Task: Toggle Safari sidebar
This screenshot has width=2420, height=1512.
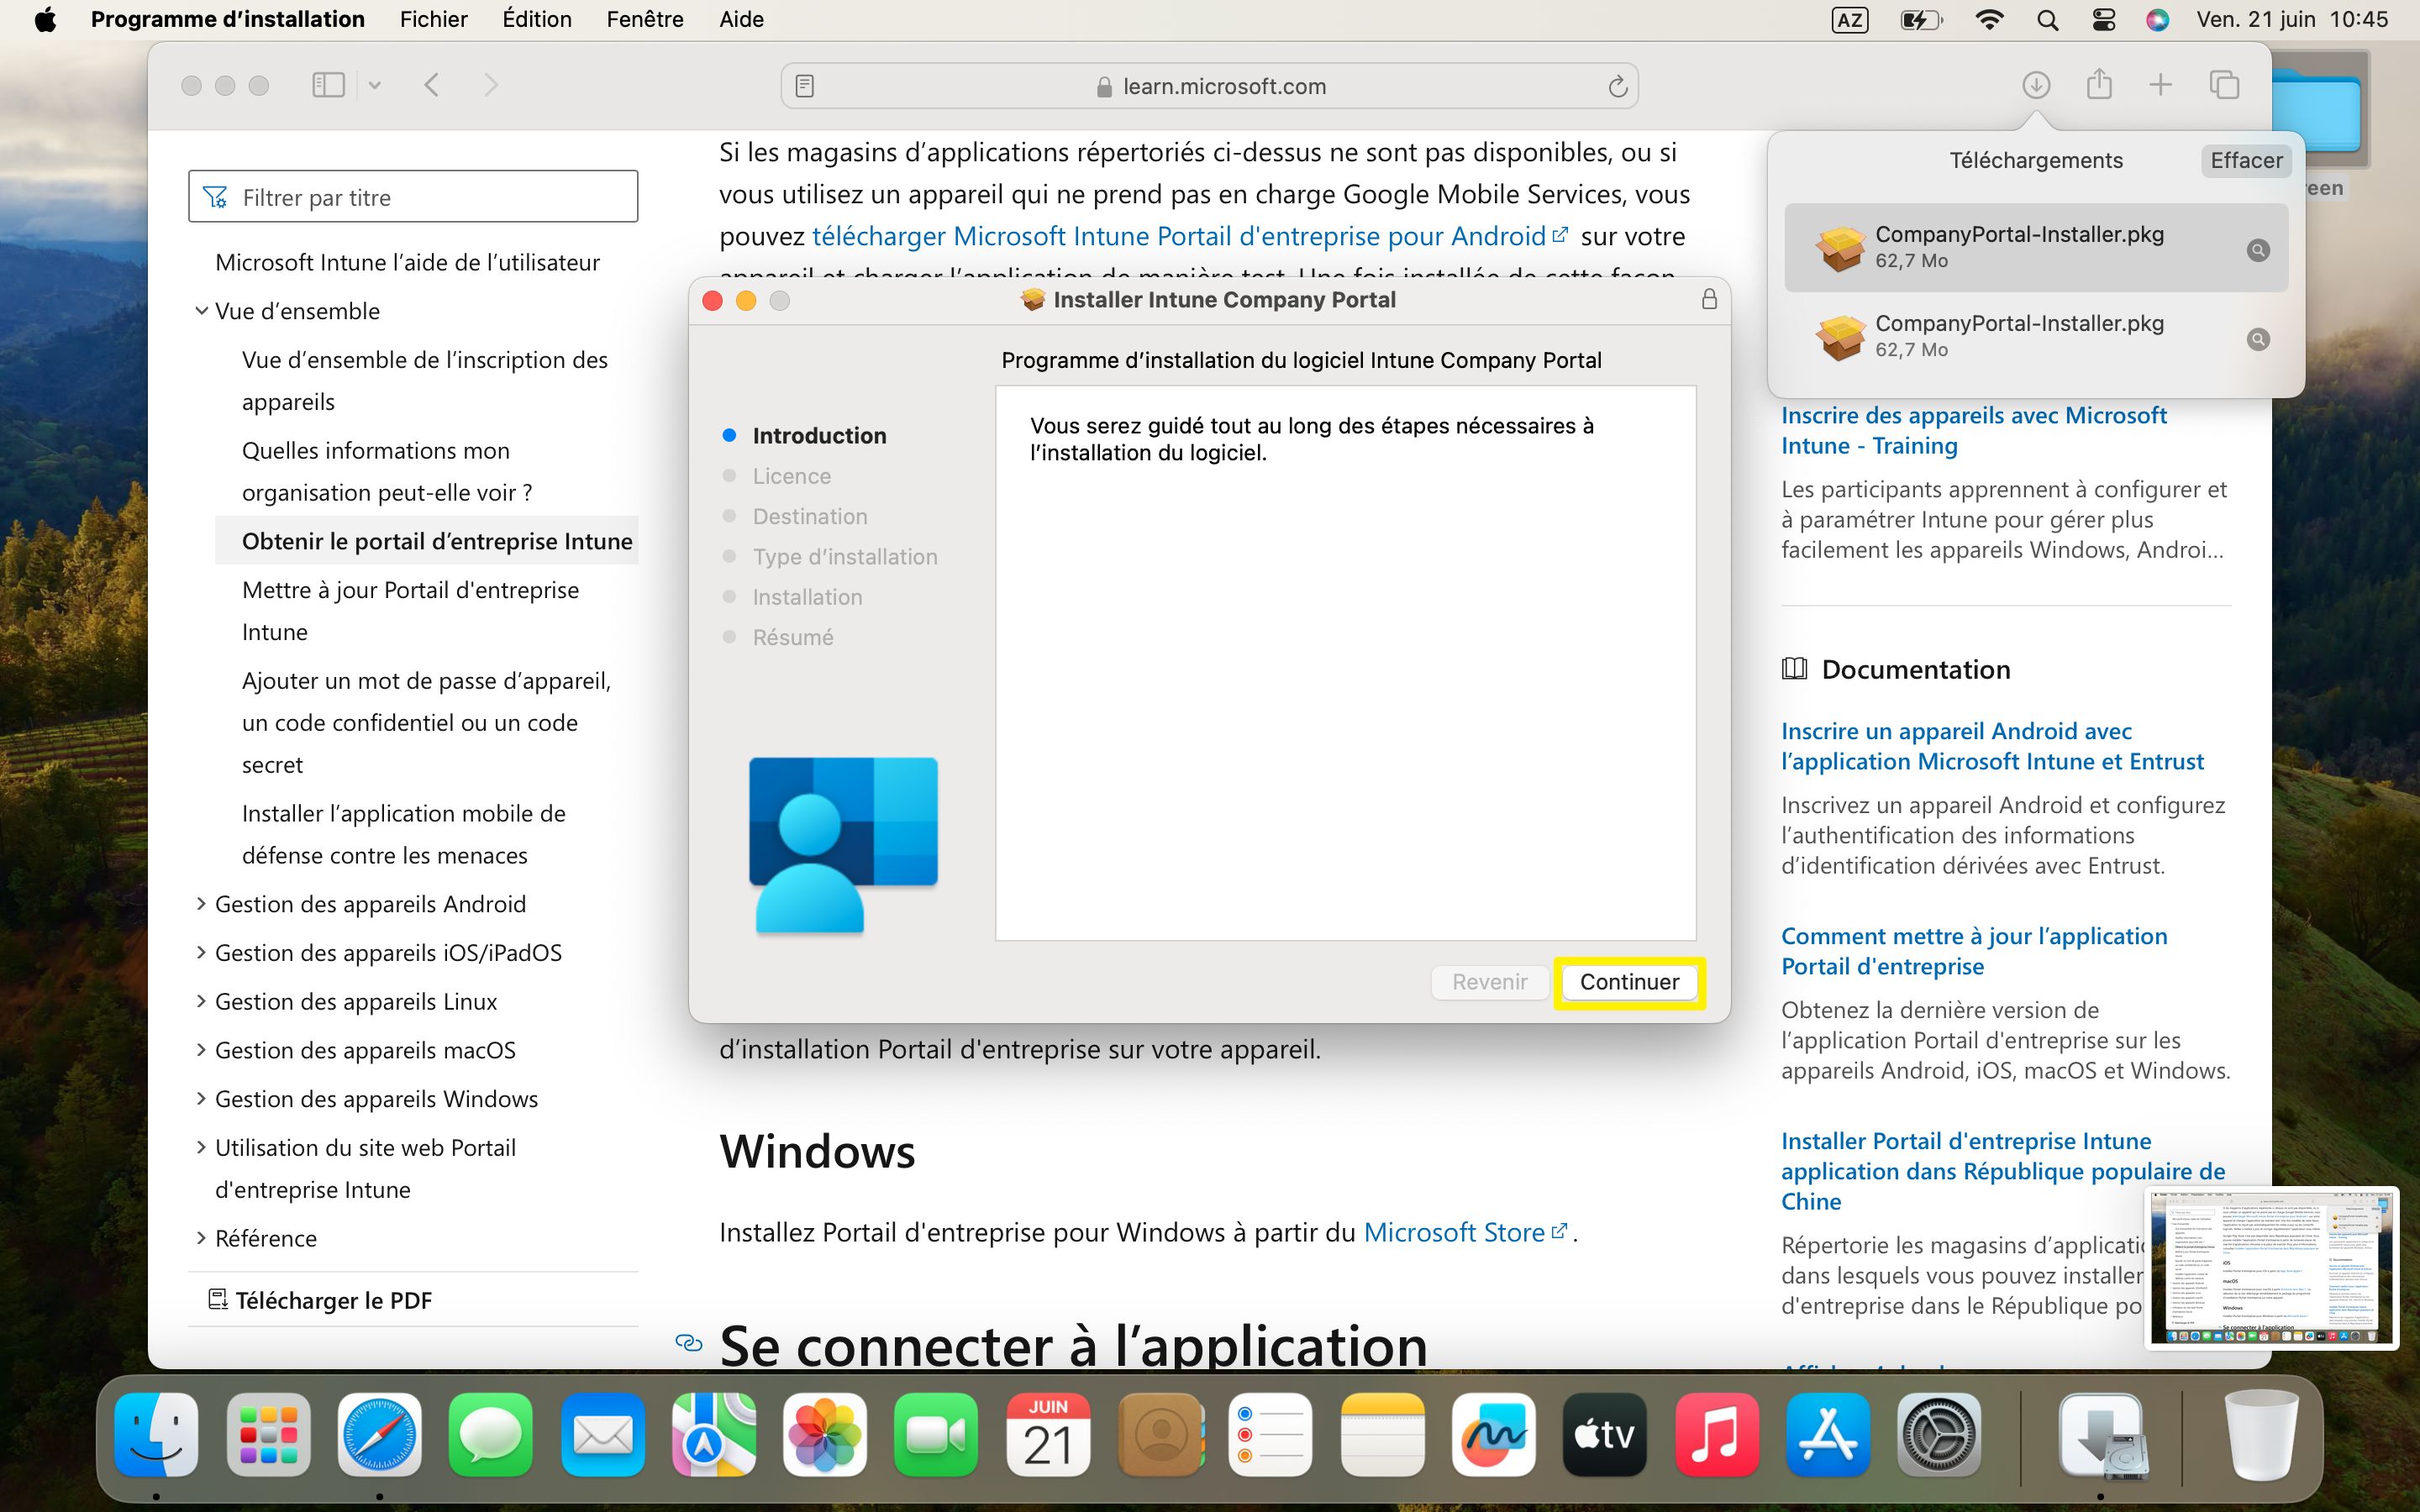Action: pos(328,85)
